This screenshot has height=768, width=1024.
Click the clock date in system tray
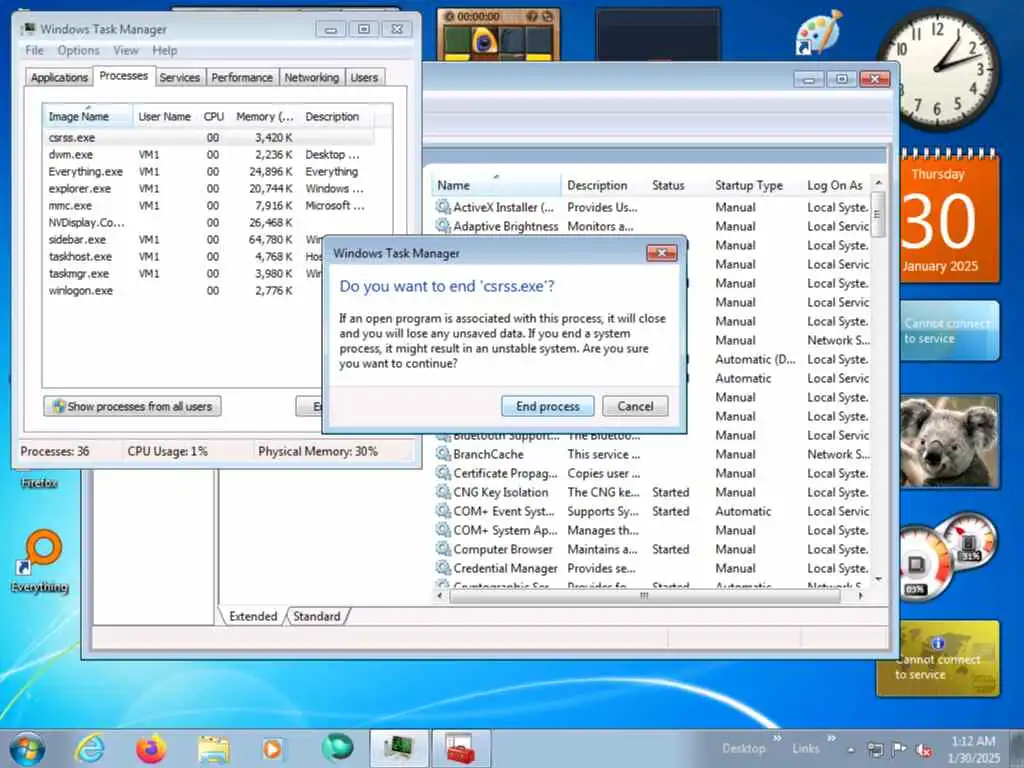click(x=974, y=749)
